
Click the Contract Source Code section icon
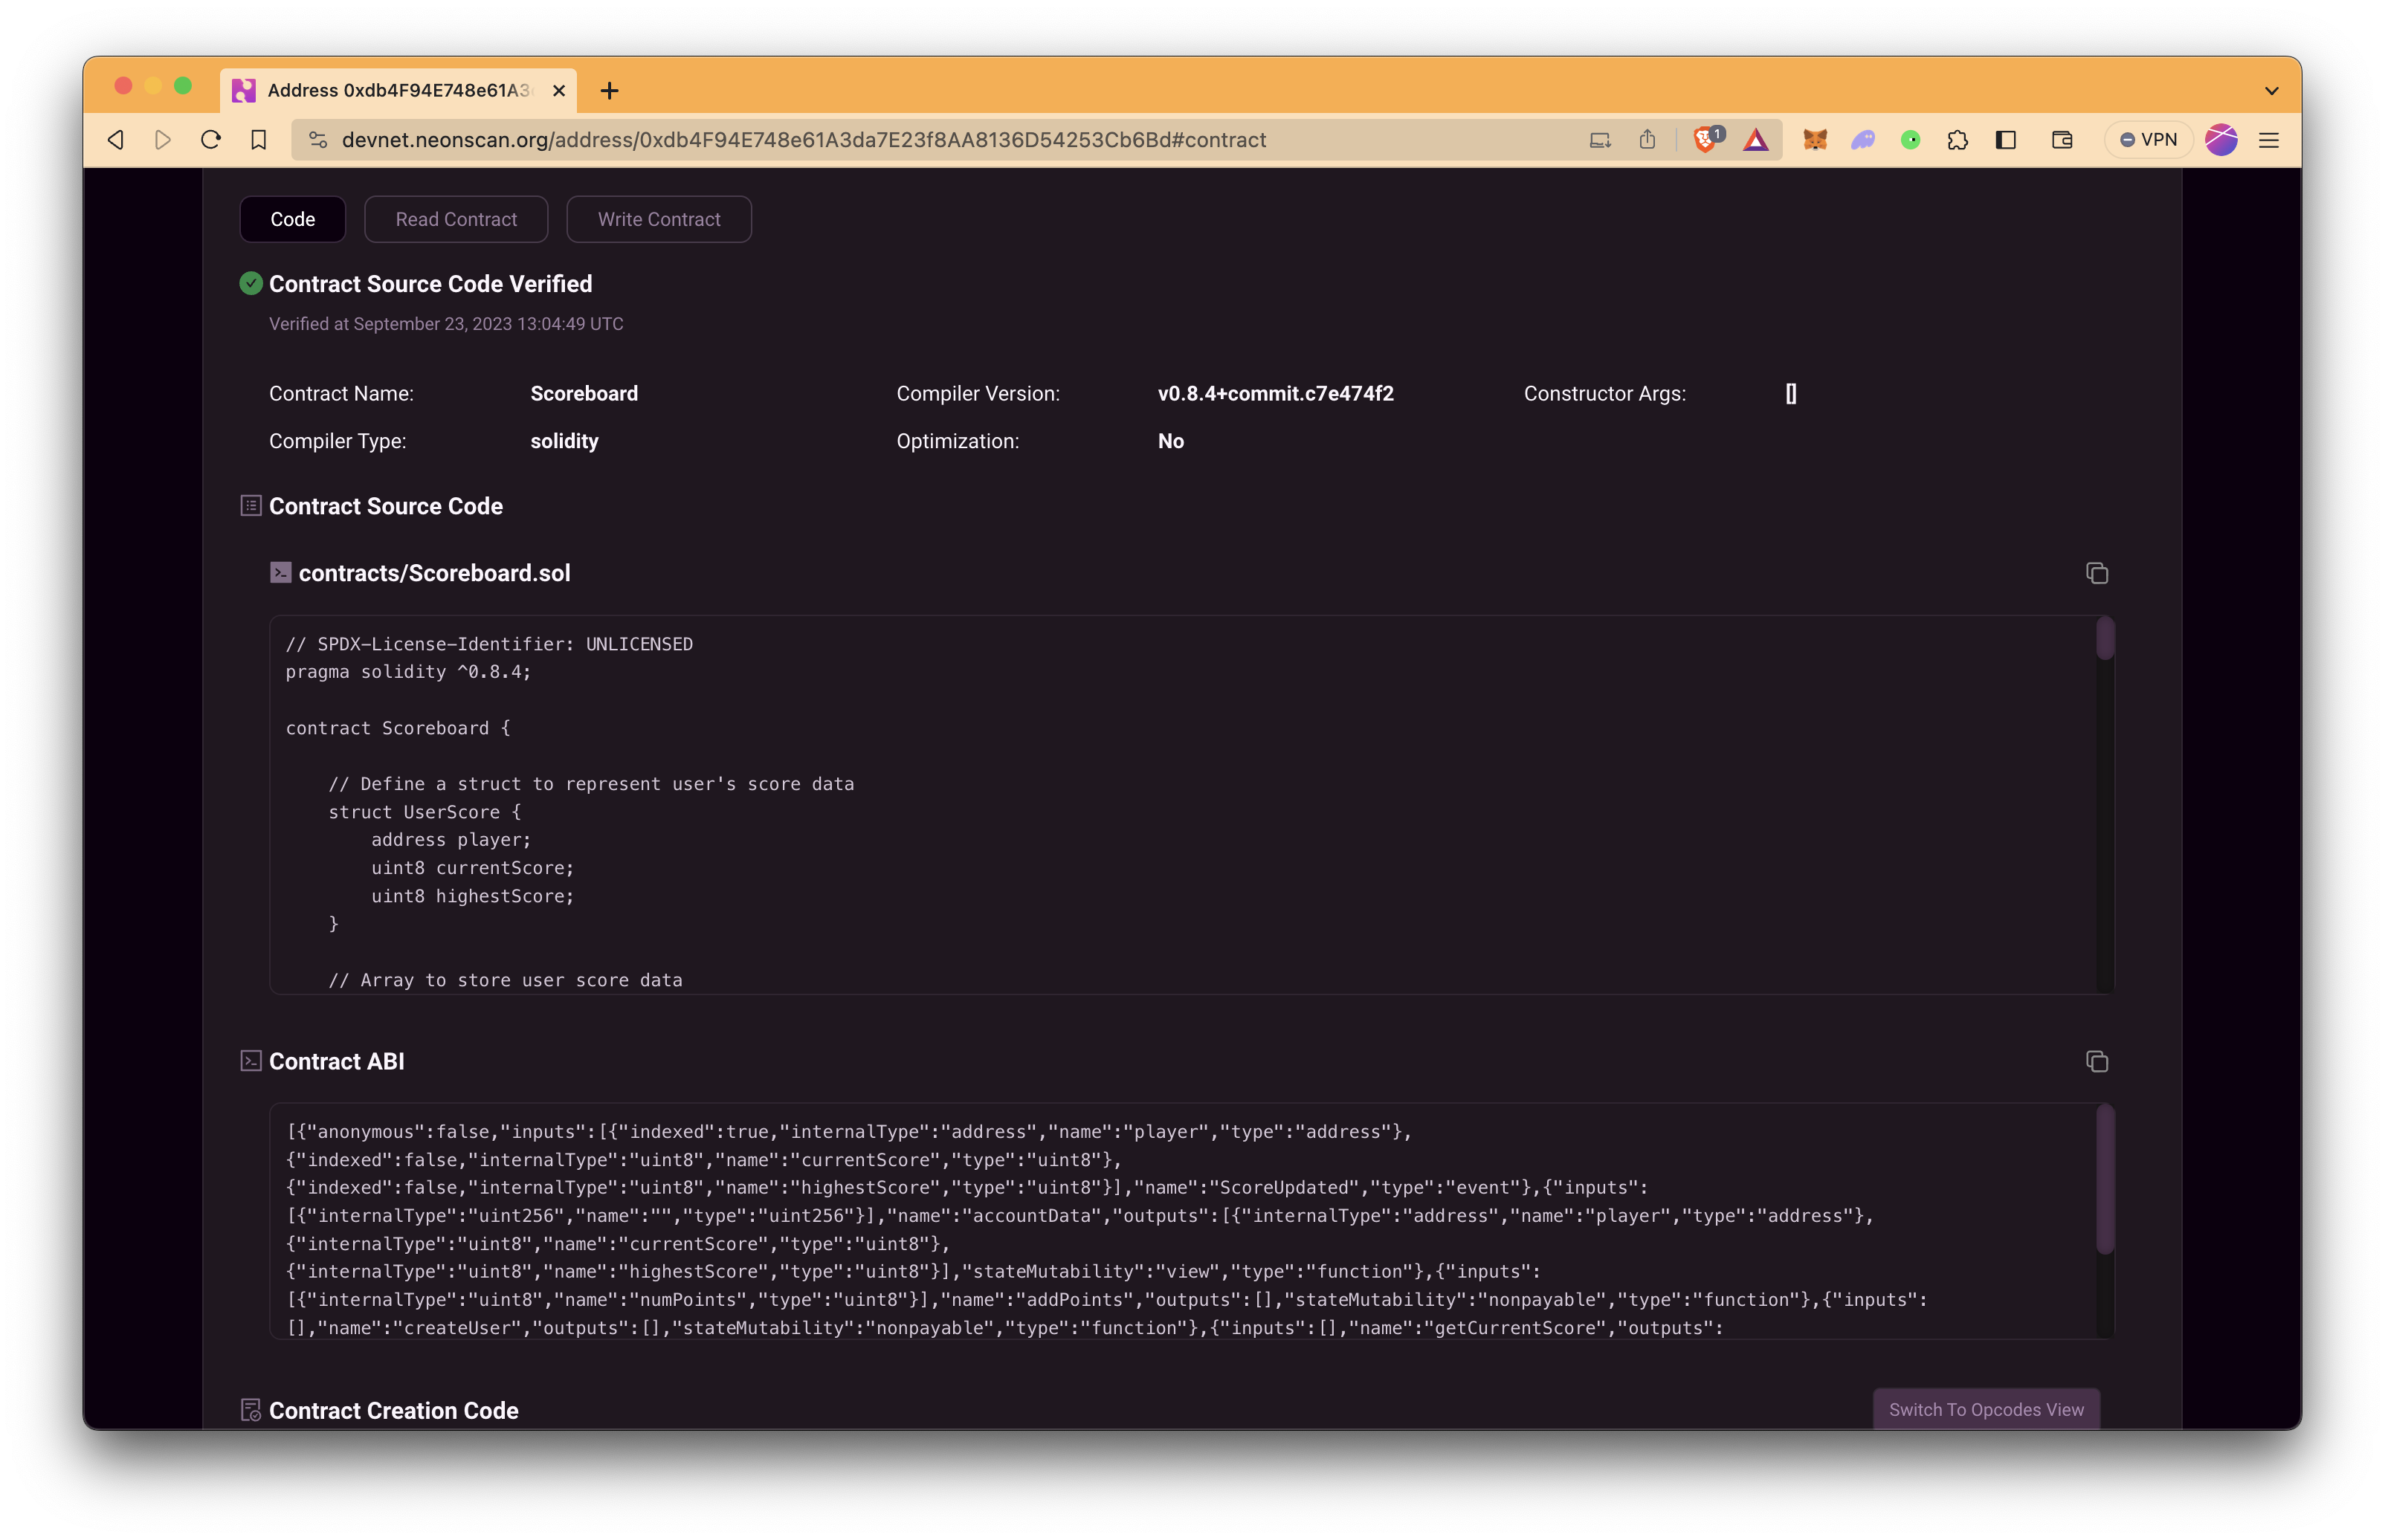coord(251,506)
